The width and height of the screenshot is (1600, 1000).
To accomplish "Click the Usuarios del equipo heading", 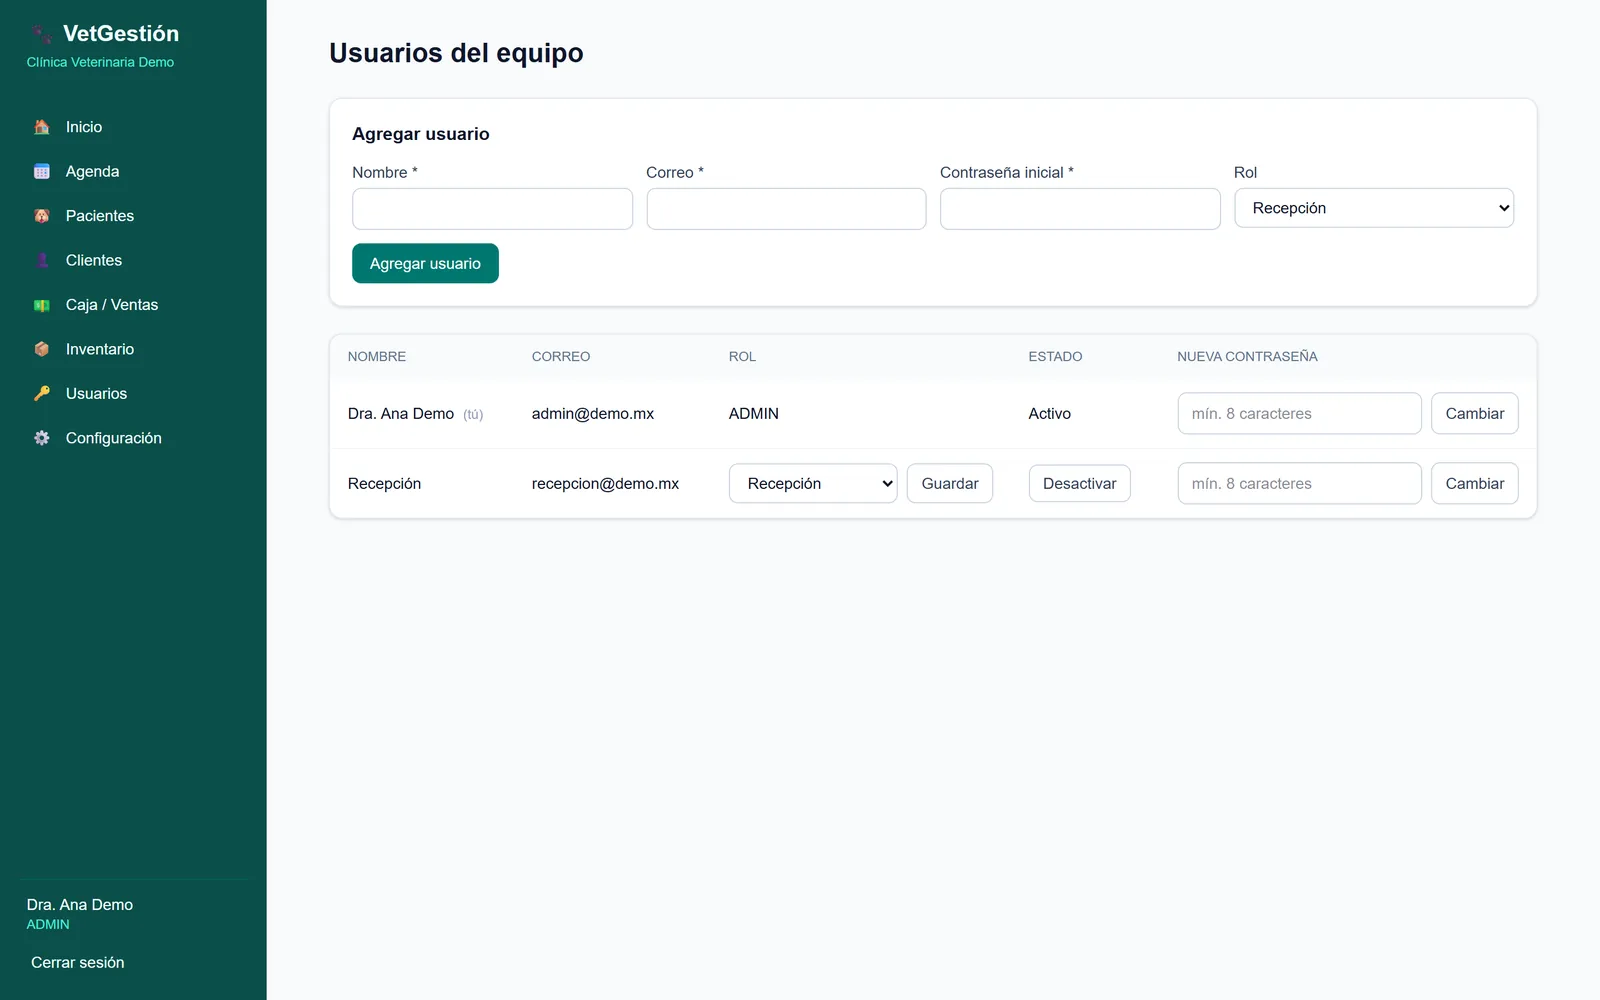I will 456,53.
